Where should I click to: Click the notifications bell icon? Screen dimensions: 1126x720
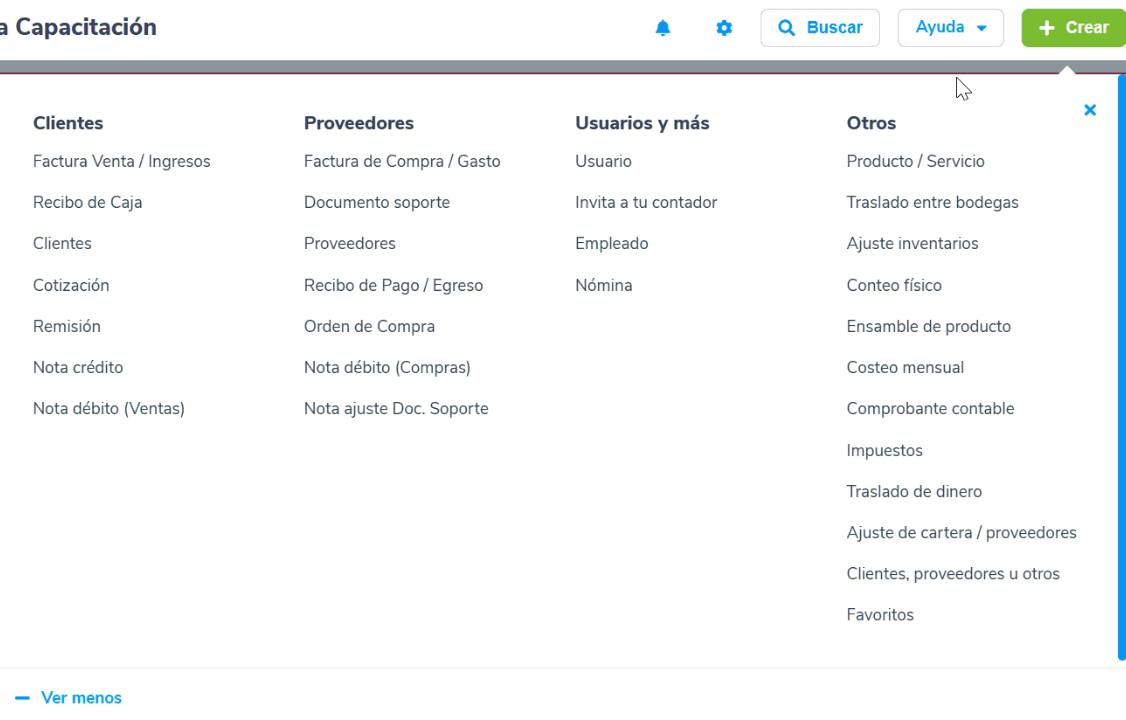pyautogui.click(x=663, y=28)
